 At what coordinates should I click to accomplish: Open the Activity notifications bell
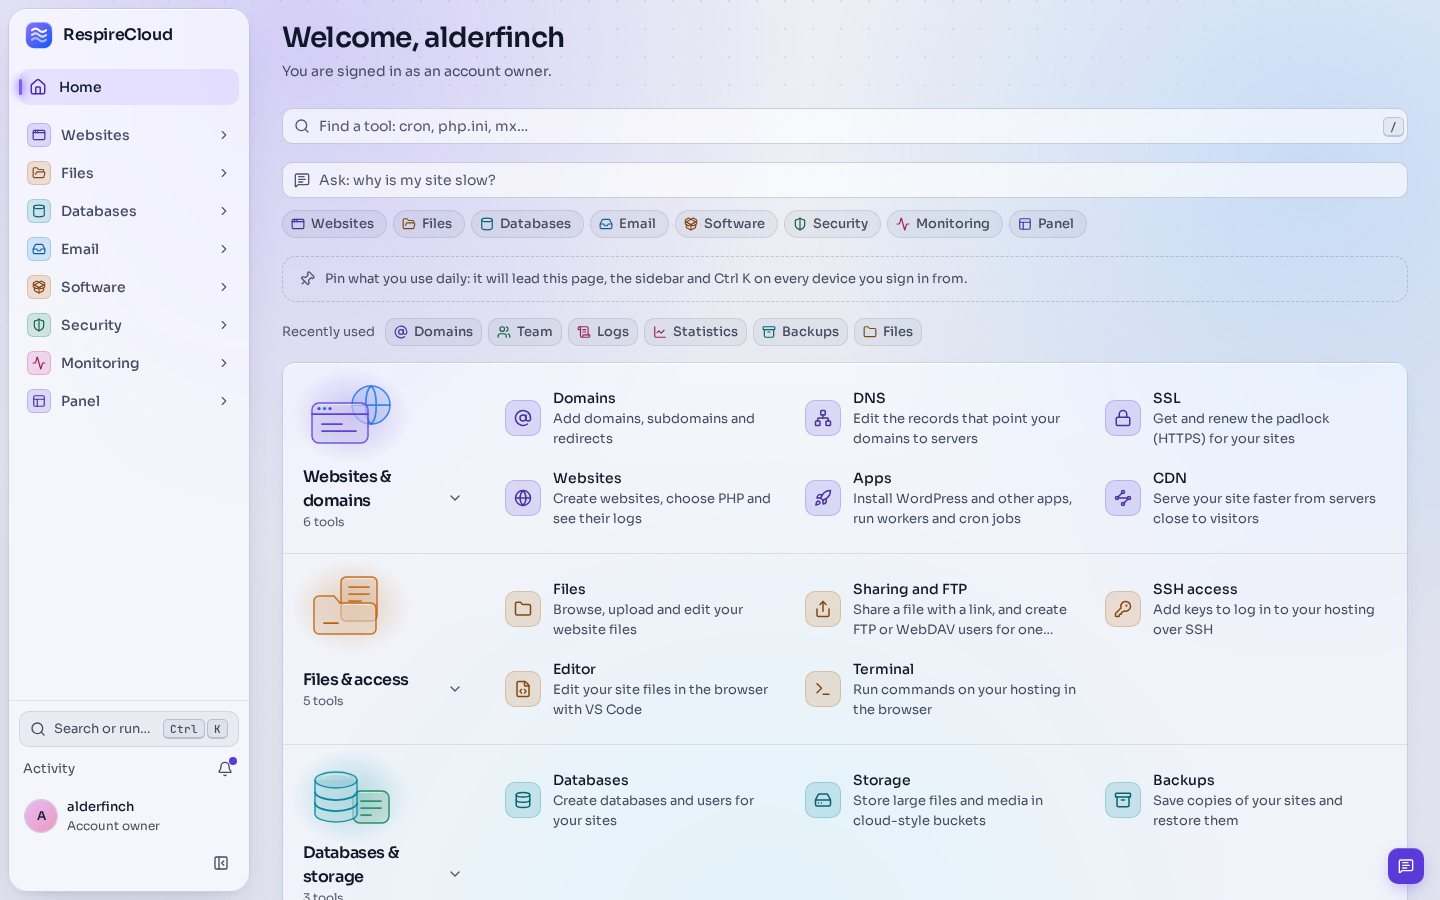point(225,768)
